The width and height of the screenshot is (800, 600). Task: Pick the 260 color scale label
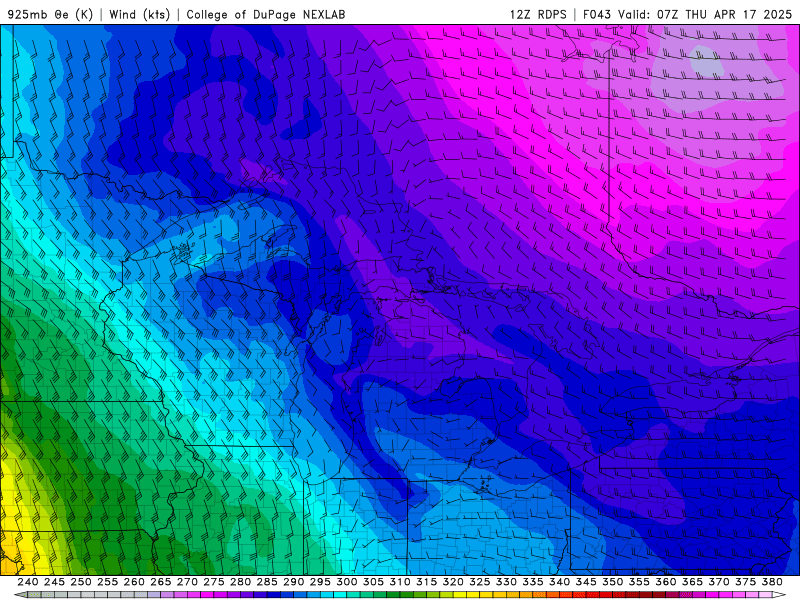(134, 582)
